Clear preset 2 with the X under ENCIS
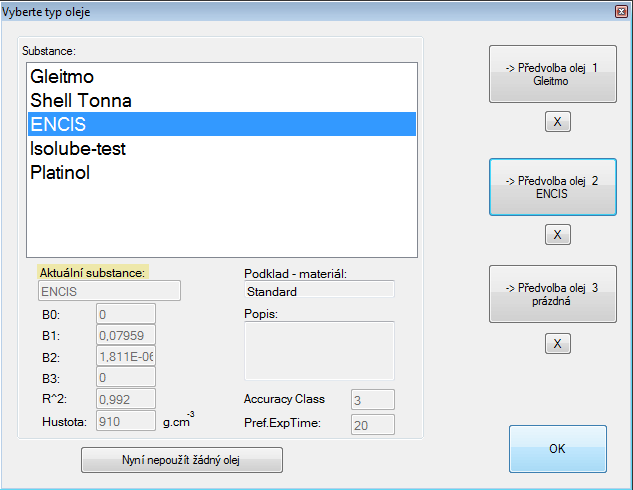 pos(558,235)
